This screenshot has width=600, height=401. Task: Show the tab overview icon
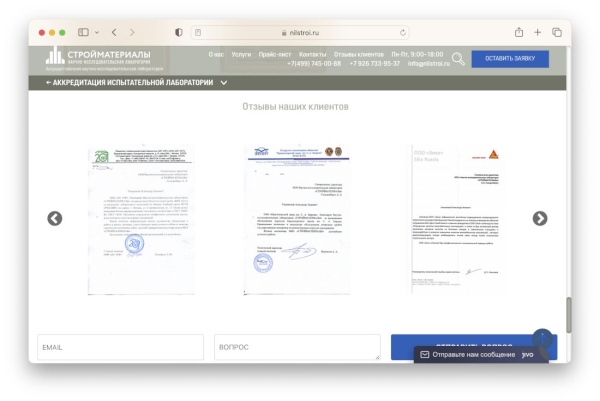point(557,33)
